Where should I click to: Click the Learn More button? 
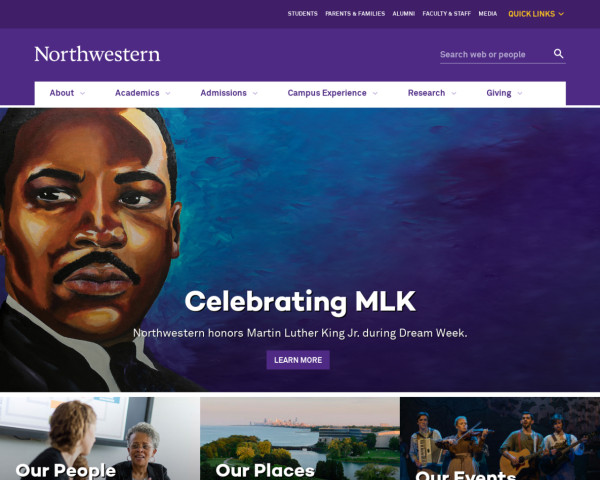(298, 360)
